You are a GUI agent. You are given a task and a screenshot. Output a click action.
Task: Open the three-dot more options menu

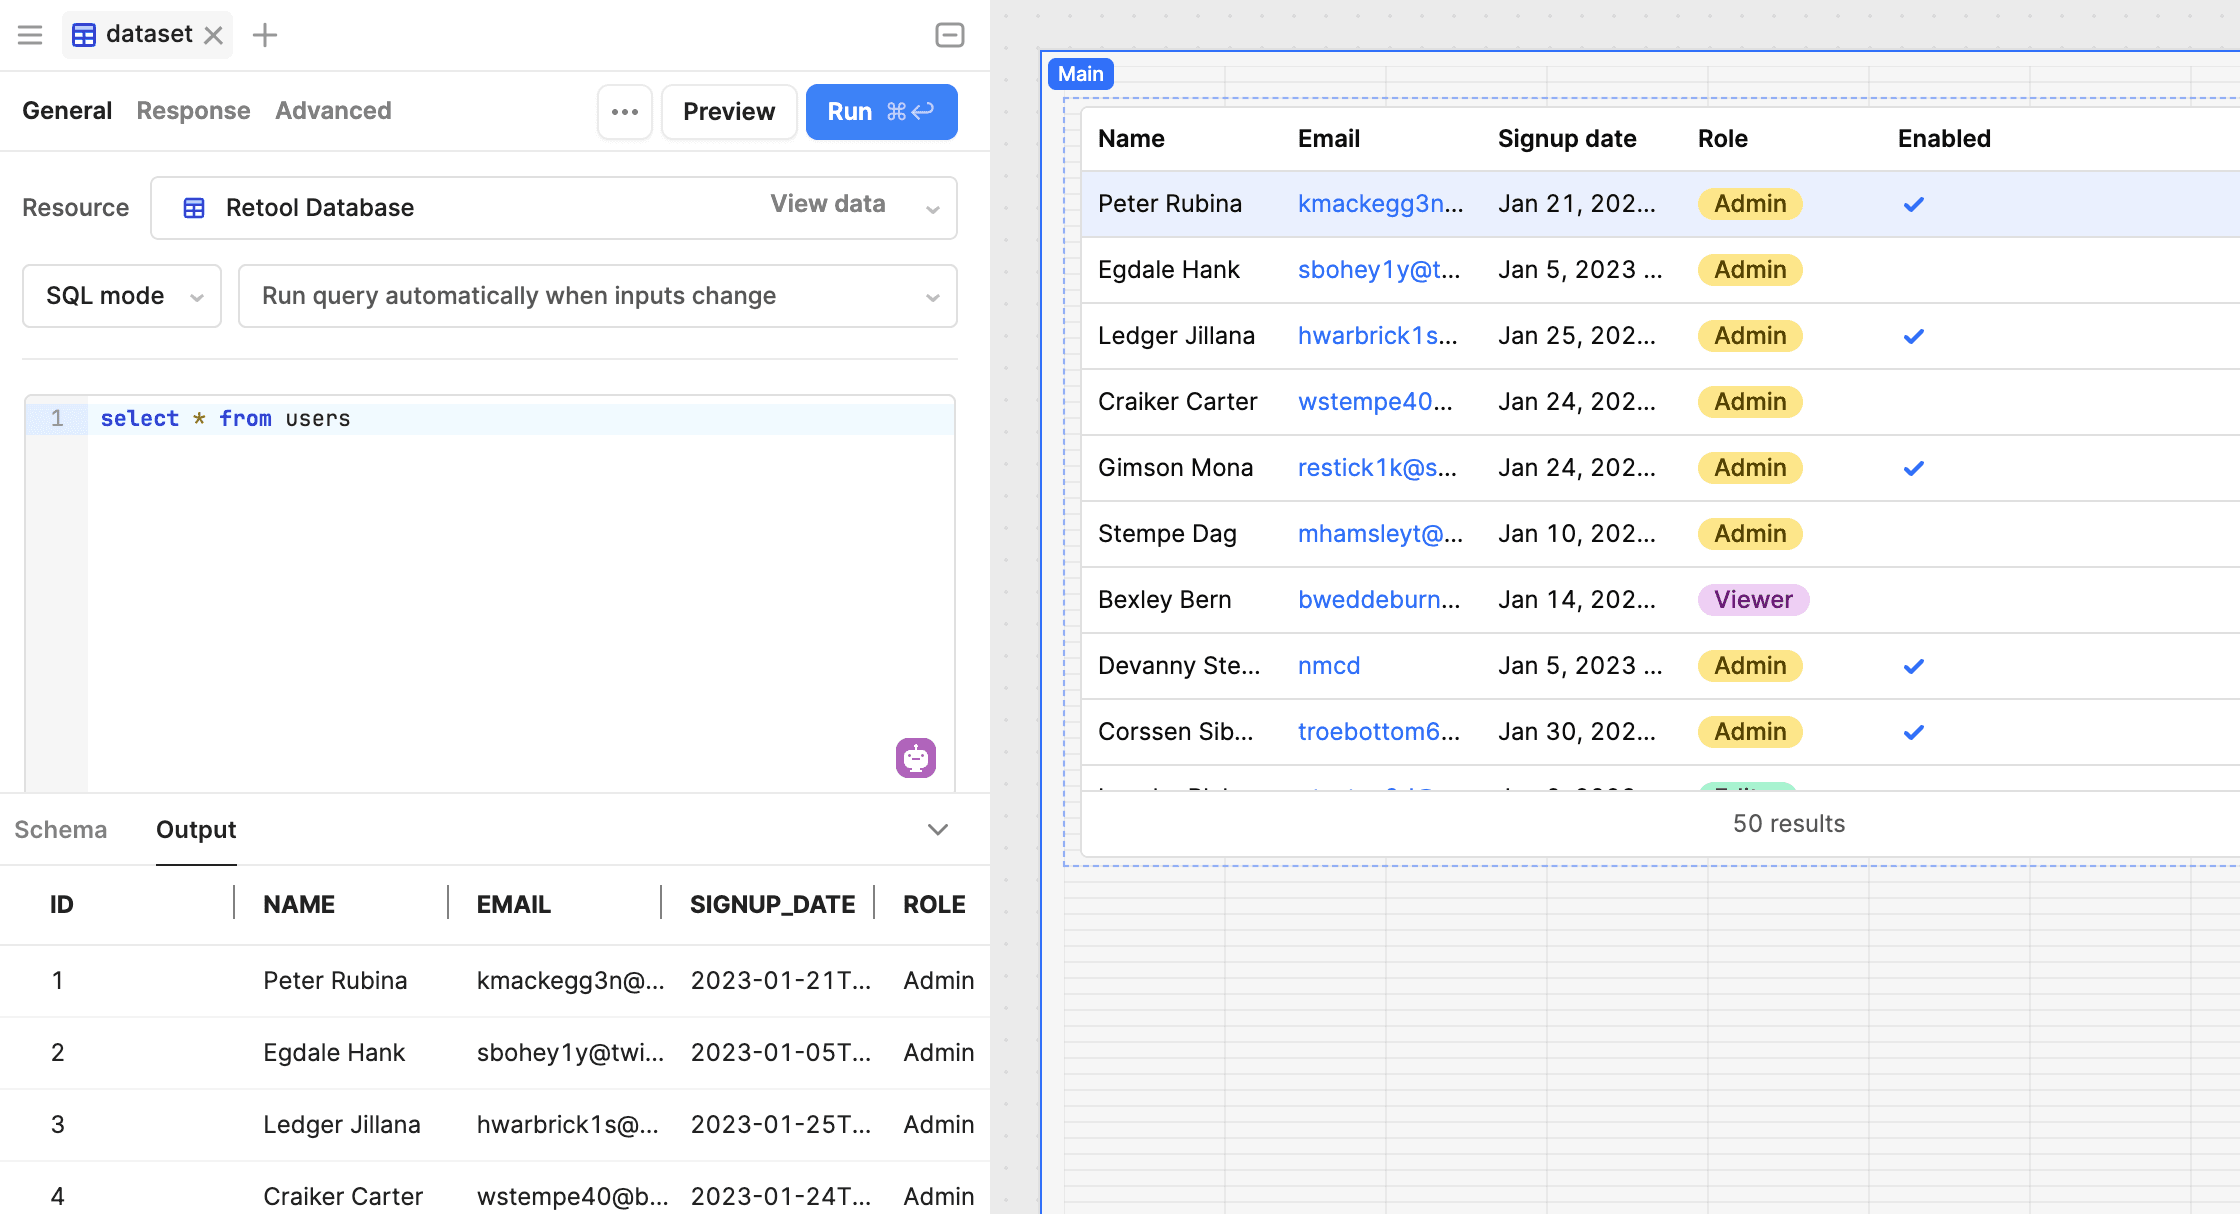click(625, 112)
